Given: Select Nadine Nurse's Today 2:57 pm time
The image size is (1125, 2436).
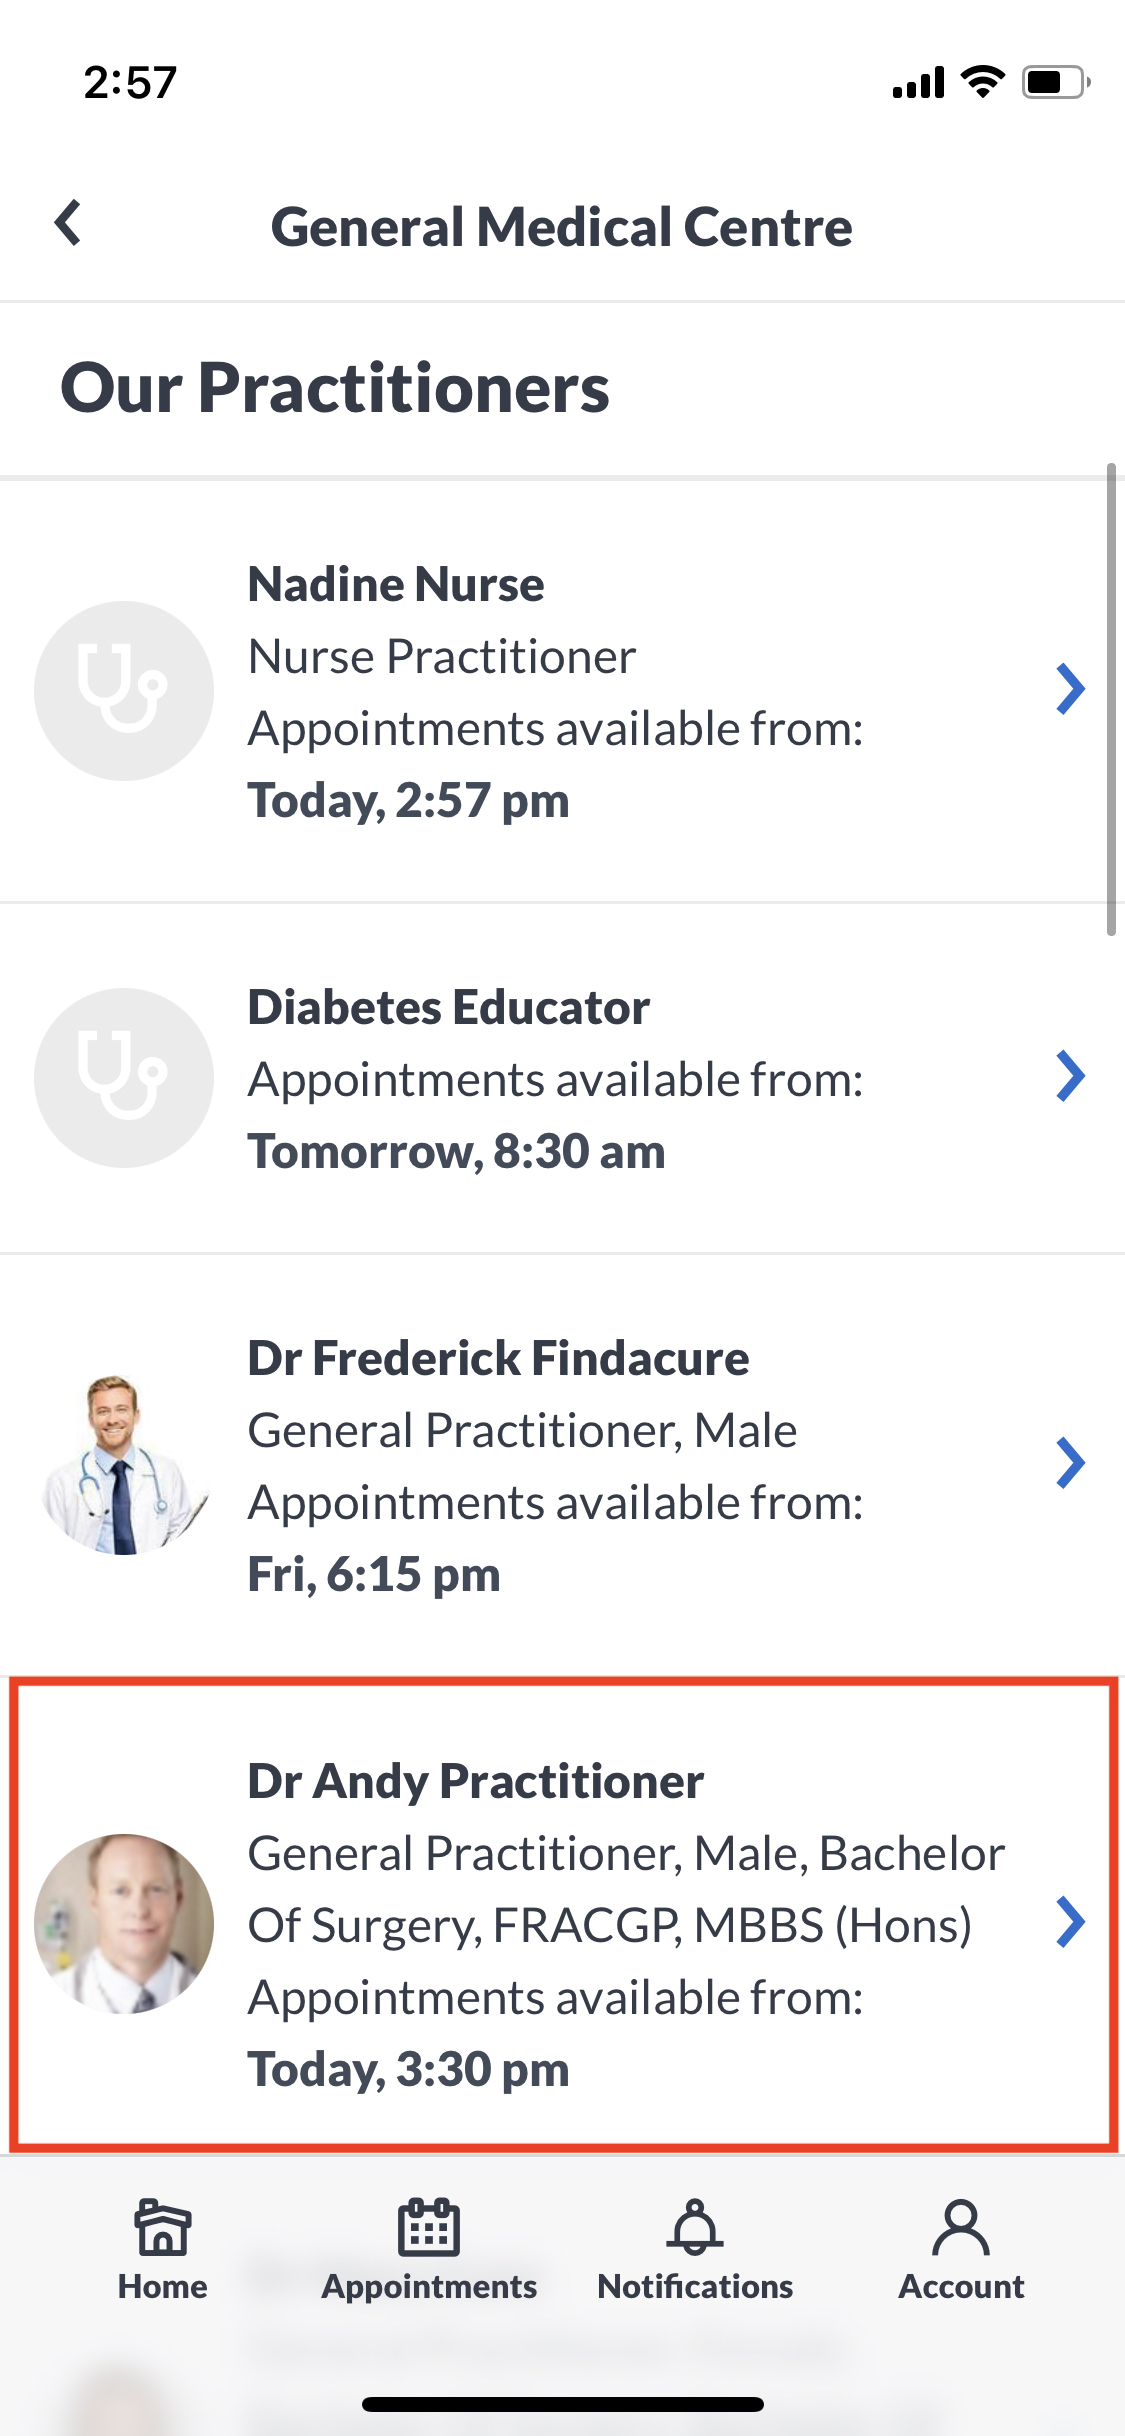Looking at the screenshot, I should [409, 801].
